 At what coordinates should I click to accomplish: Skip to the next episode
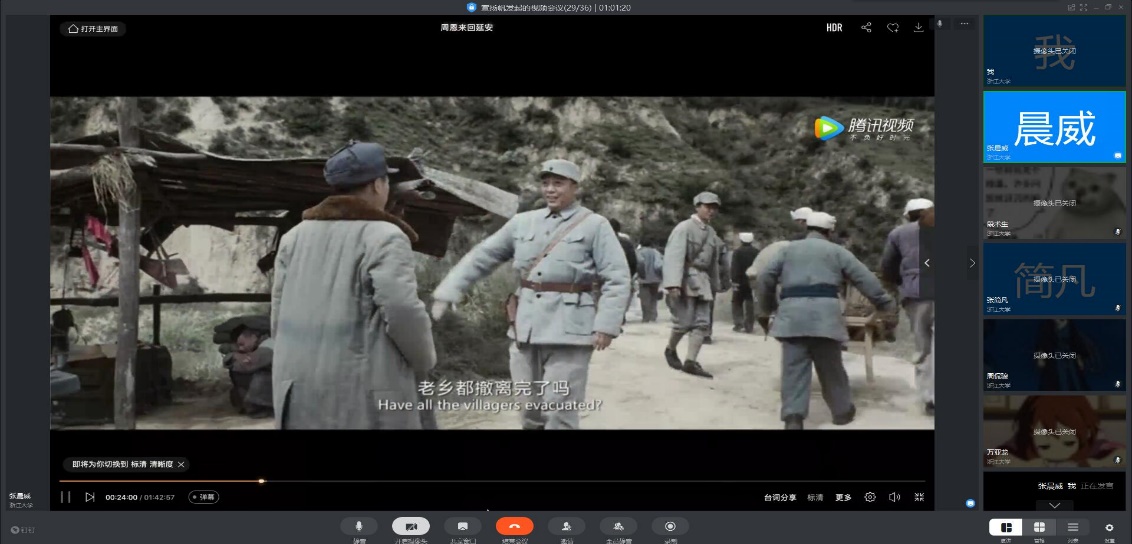click(90, 497)
